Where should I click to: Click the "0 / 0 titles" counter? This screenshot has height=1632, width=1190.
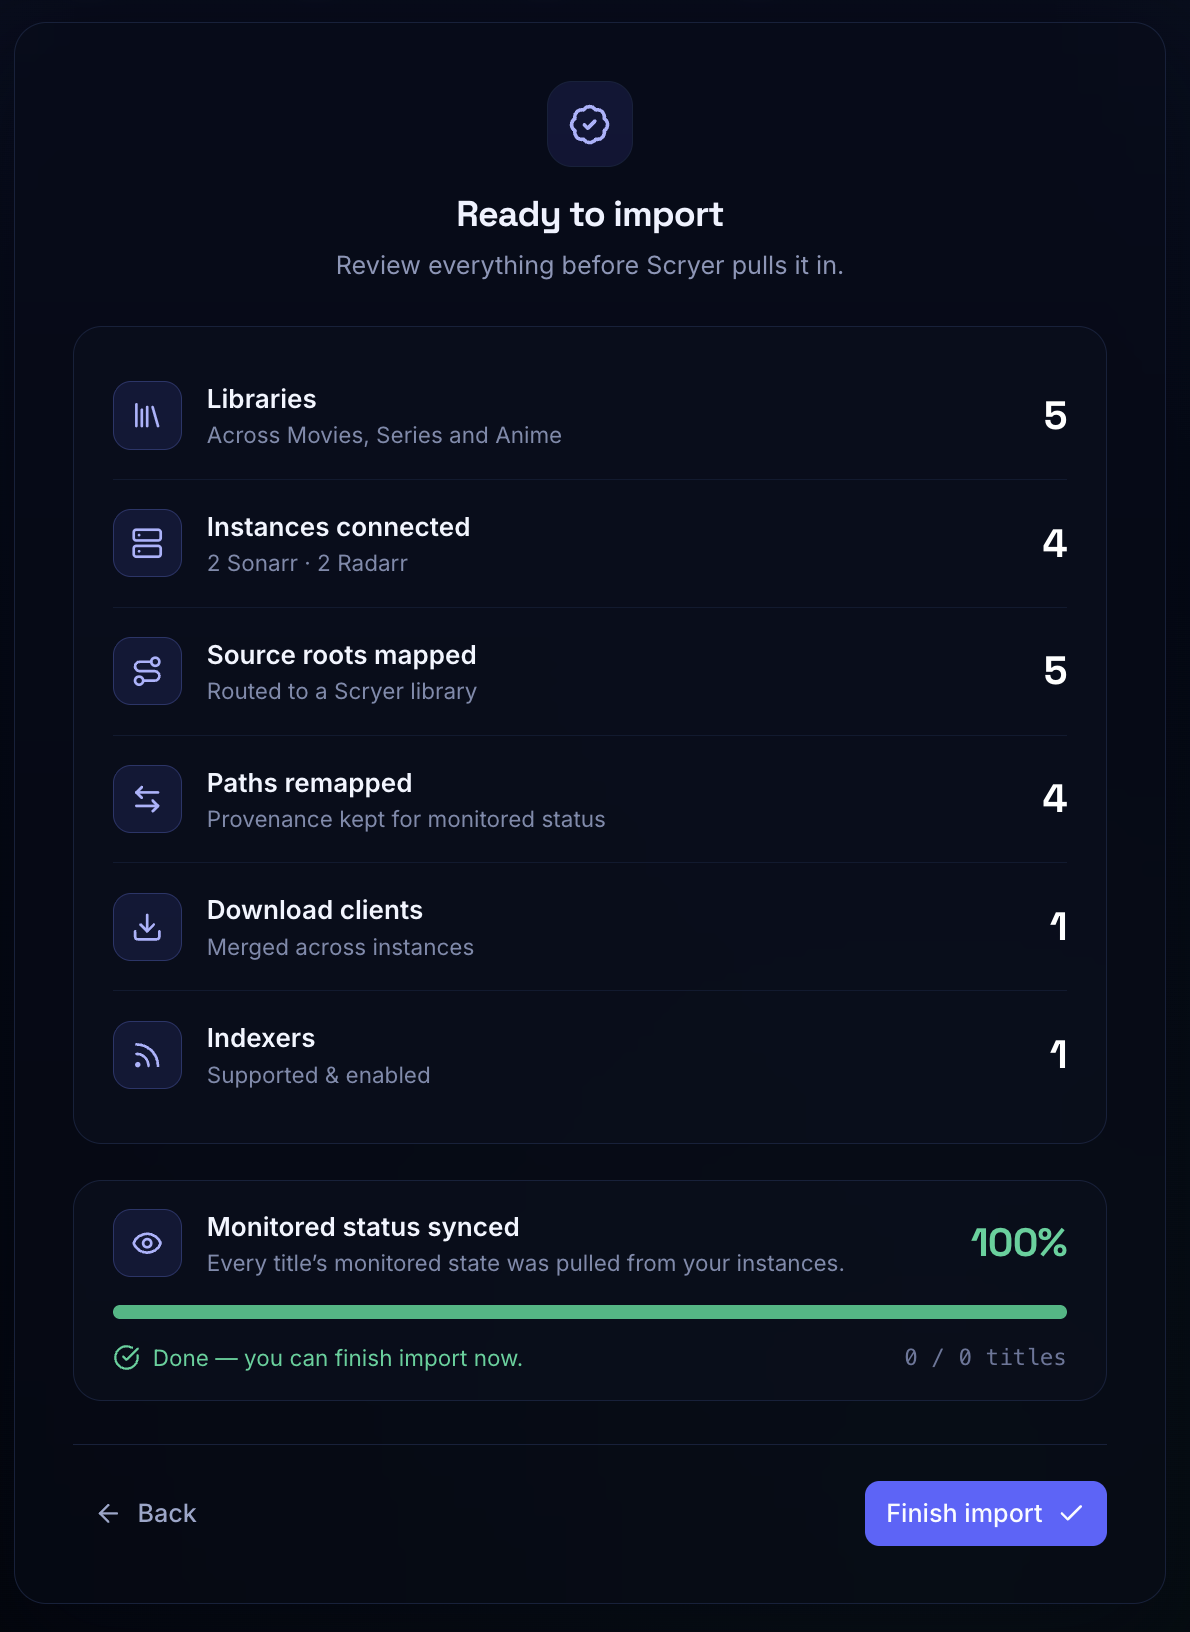(x=985, y=1357)
